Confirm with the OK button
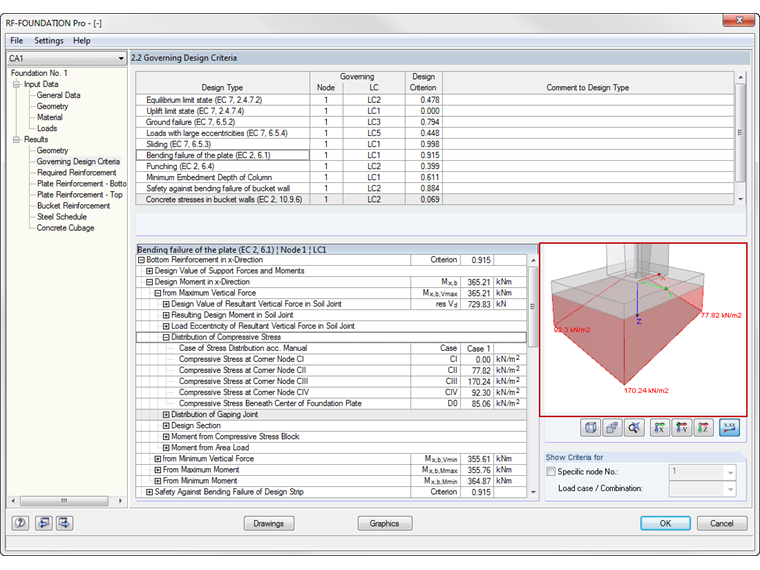This screenshot has height=570, width=760. (665, 523)
